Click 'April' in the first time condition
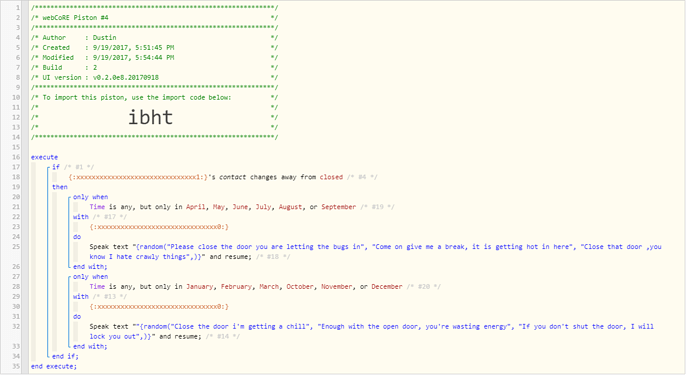This screenshot has width=690, height=378. tap(195, 207)
